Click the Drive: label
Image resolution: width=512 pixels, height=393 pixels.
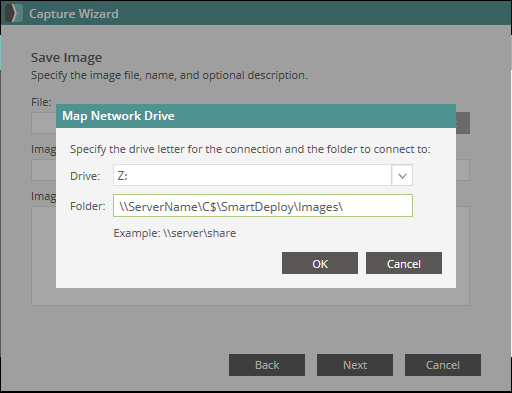85,176
